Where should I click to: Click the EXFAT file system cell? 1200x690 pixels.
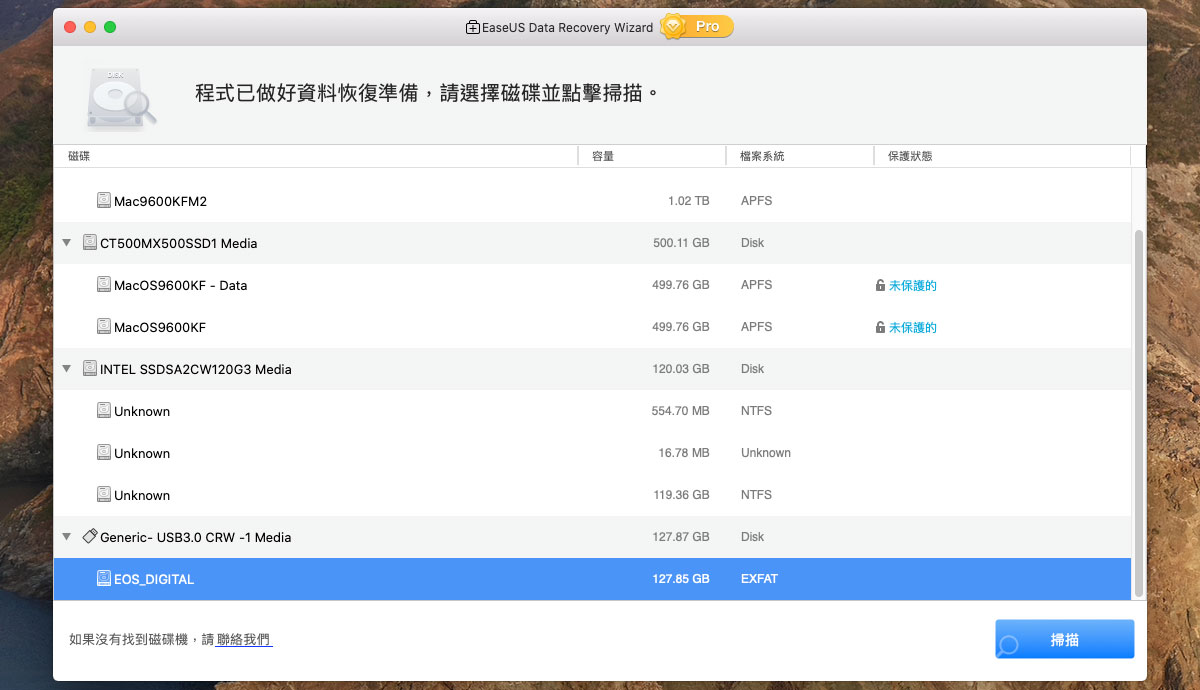coord(759,579)
